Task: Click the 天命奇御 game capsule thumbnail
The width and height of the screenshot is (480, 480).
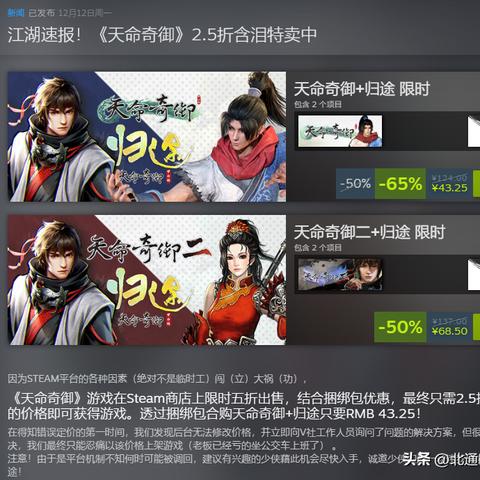Action: pos(340,131)
